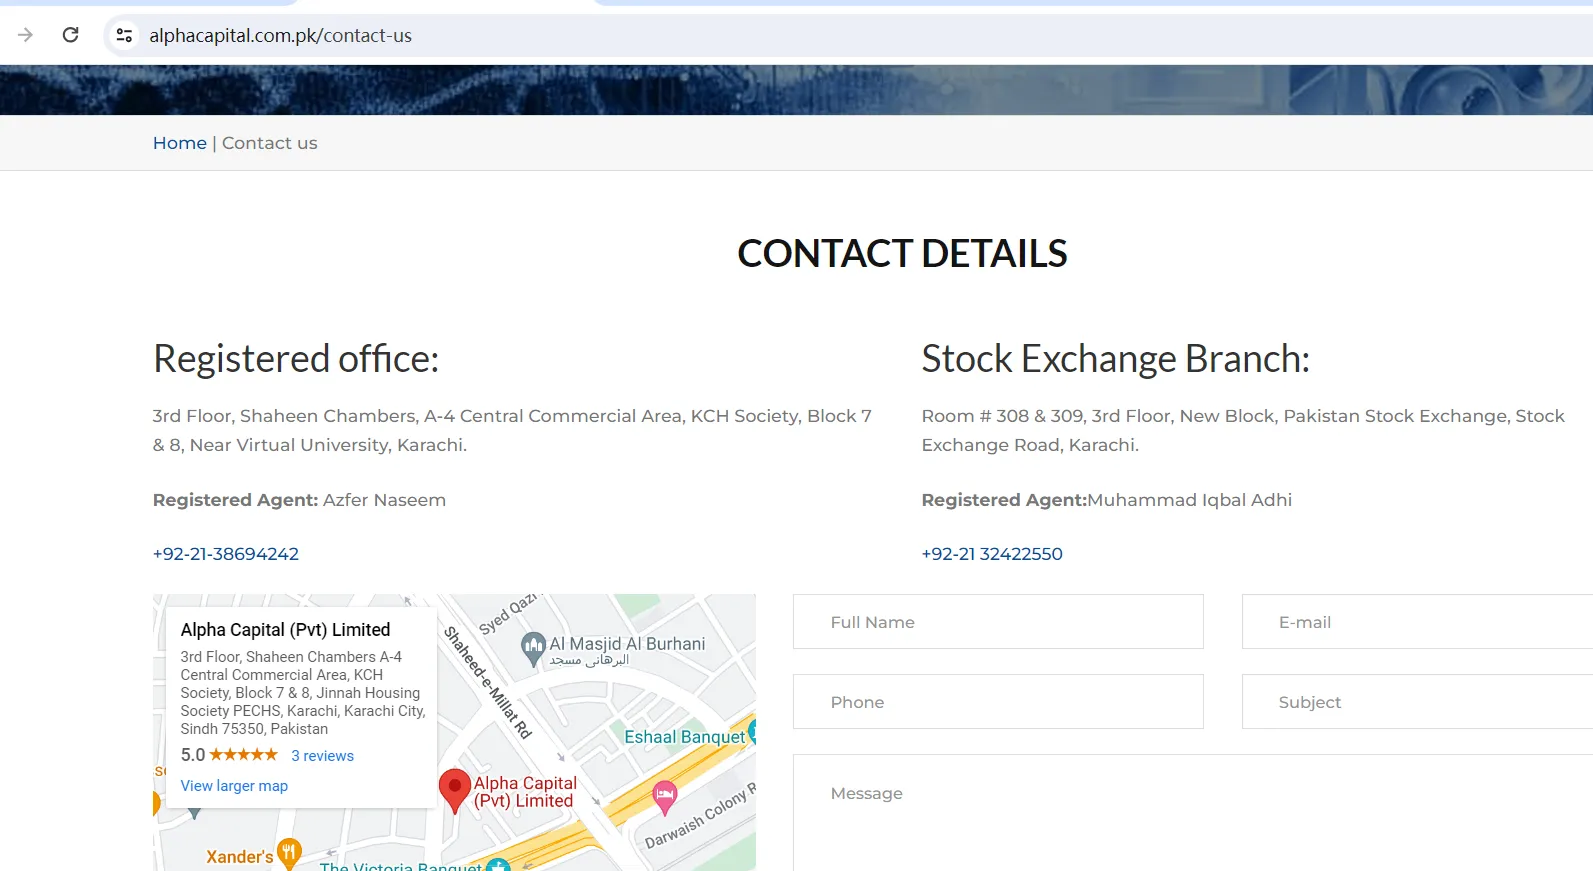
Task: Select the Al Masjid Al Burhani mosque marker
Action: [x=534, y=649]
